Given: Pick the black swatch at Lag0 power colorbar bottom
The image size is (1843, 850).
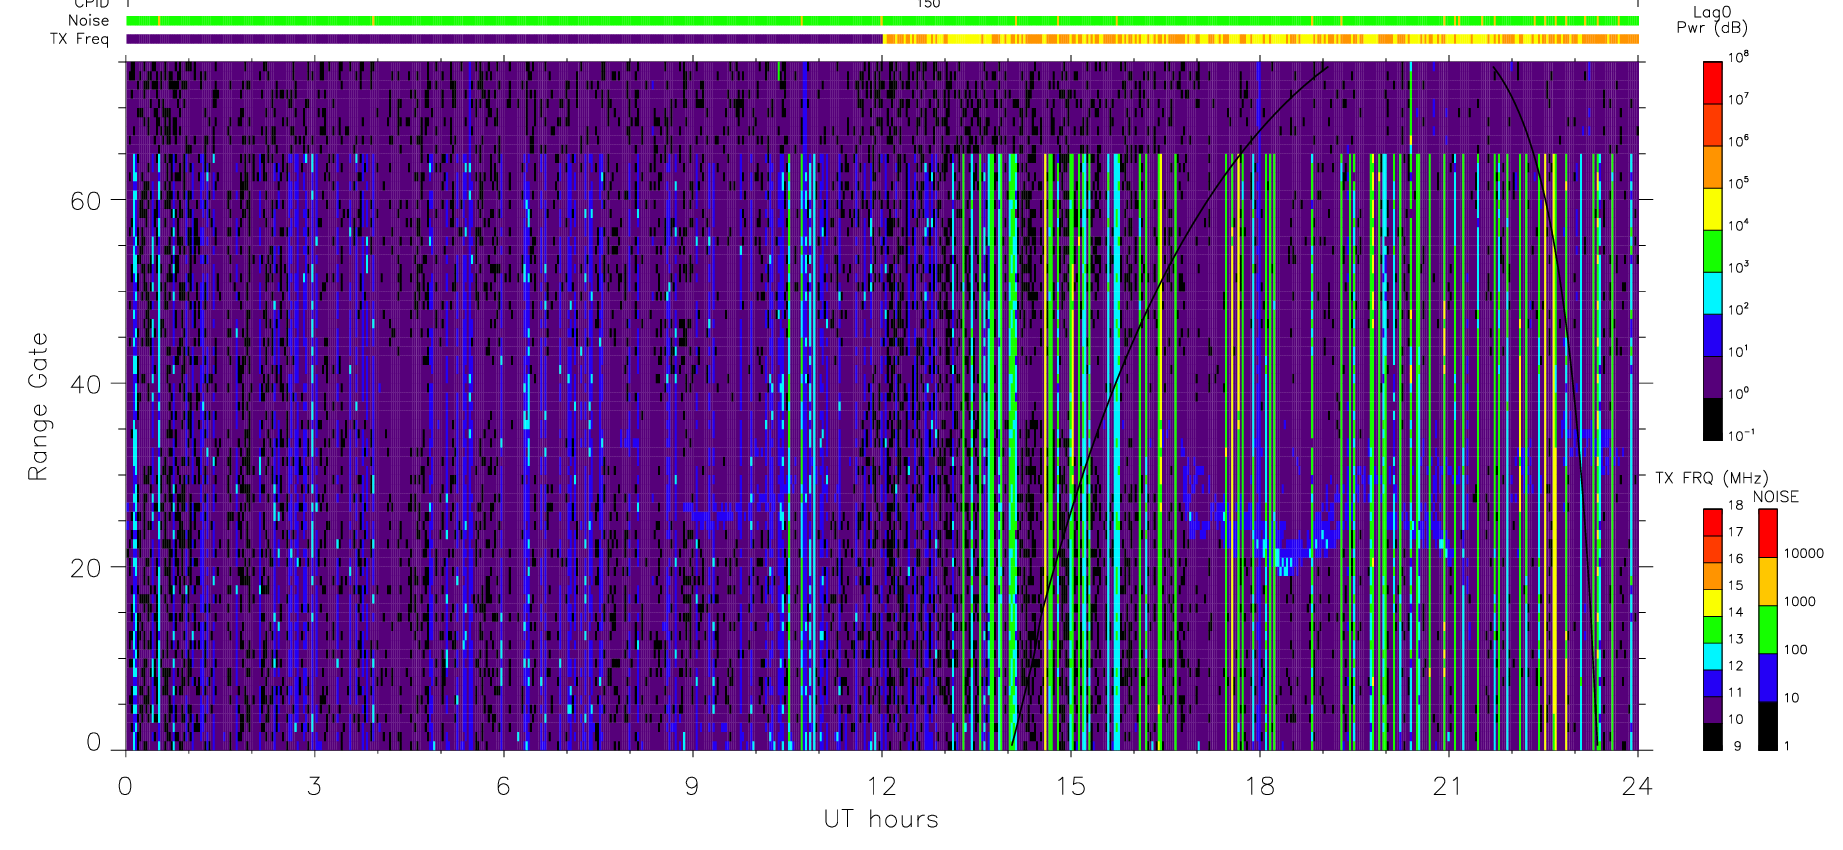Looking at the screenshot, I should point(1712,419).
